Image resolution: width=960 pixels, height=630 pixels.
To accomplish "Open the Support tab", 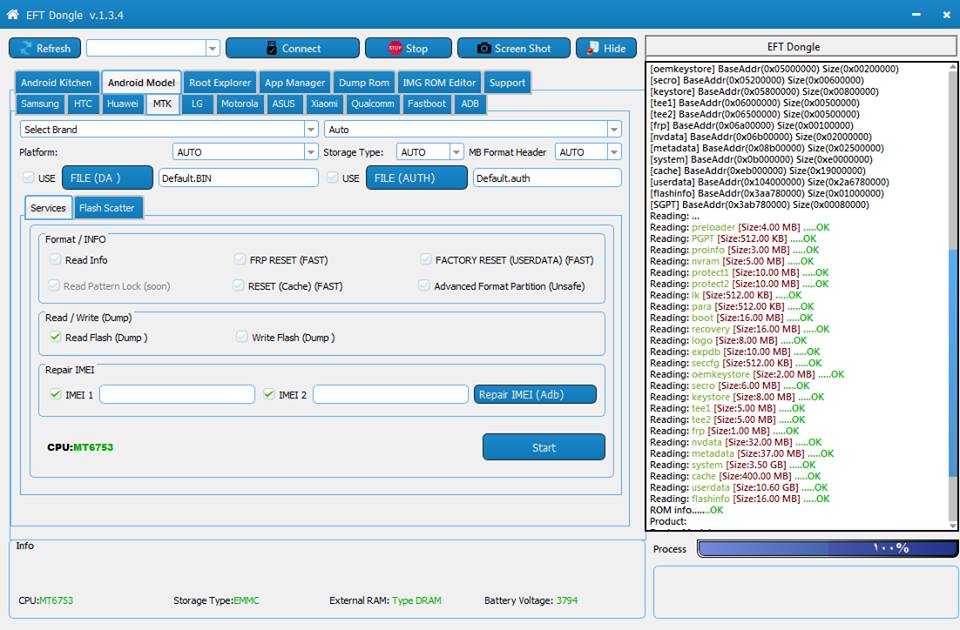I will 507,83.
